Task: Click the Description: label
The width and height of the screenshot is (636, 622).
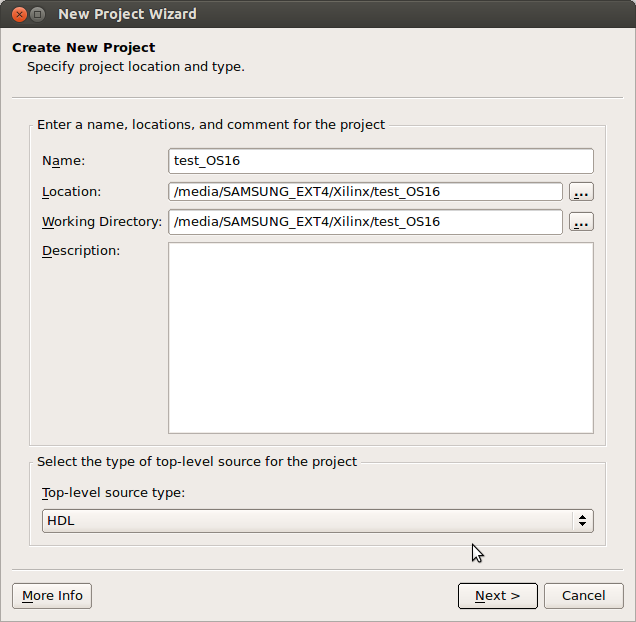Action: click(x=81, y=251)
